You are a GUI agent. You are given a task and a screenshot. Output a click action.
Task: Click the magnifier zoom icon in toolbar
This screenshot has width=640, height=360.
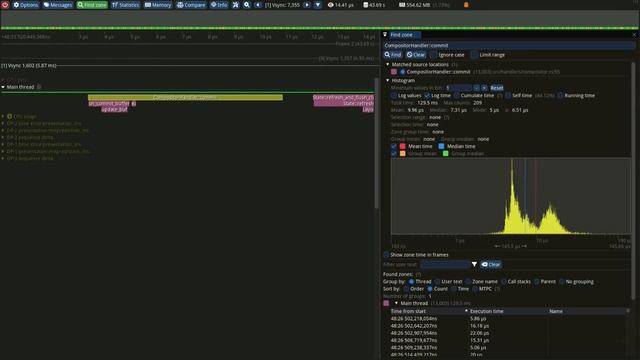tap(247, 5)
